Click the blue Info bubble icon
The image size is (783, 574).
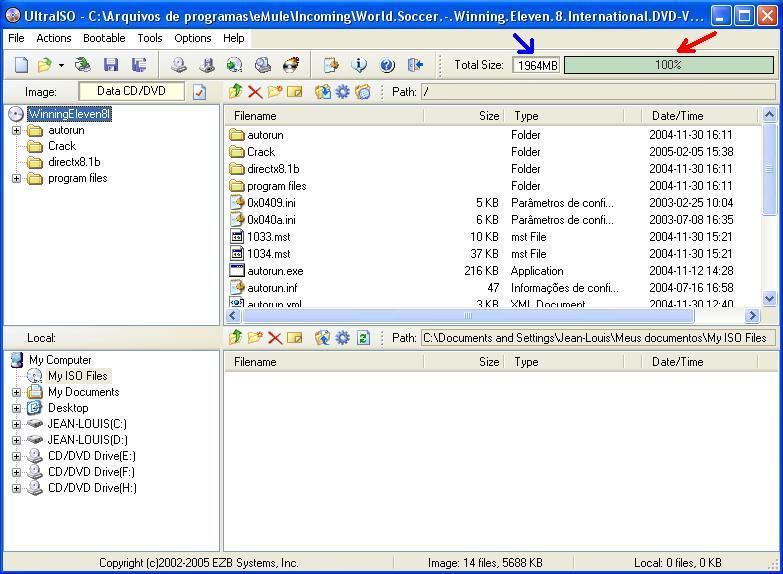coord(359,65)
